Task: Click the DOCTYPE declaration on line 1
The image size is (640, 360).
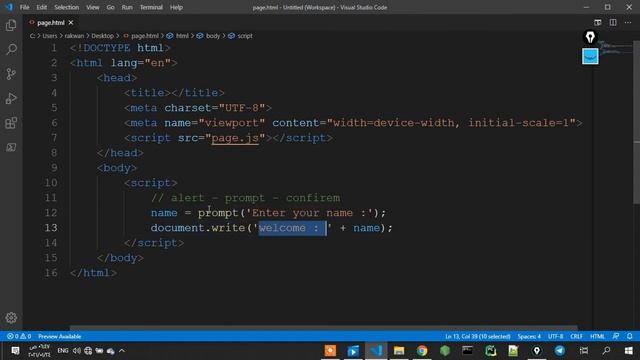Action: [120, 48]
